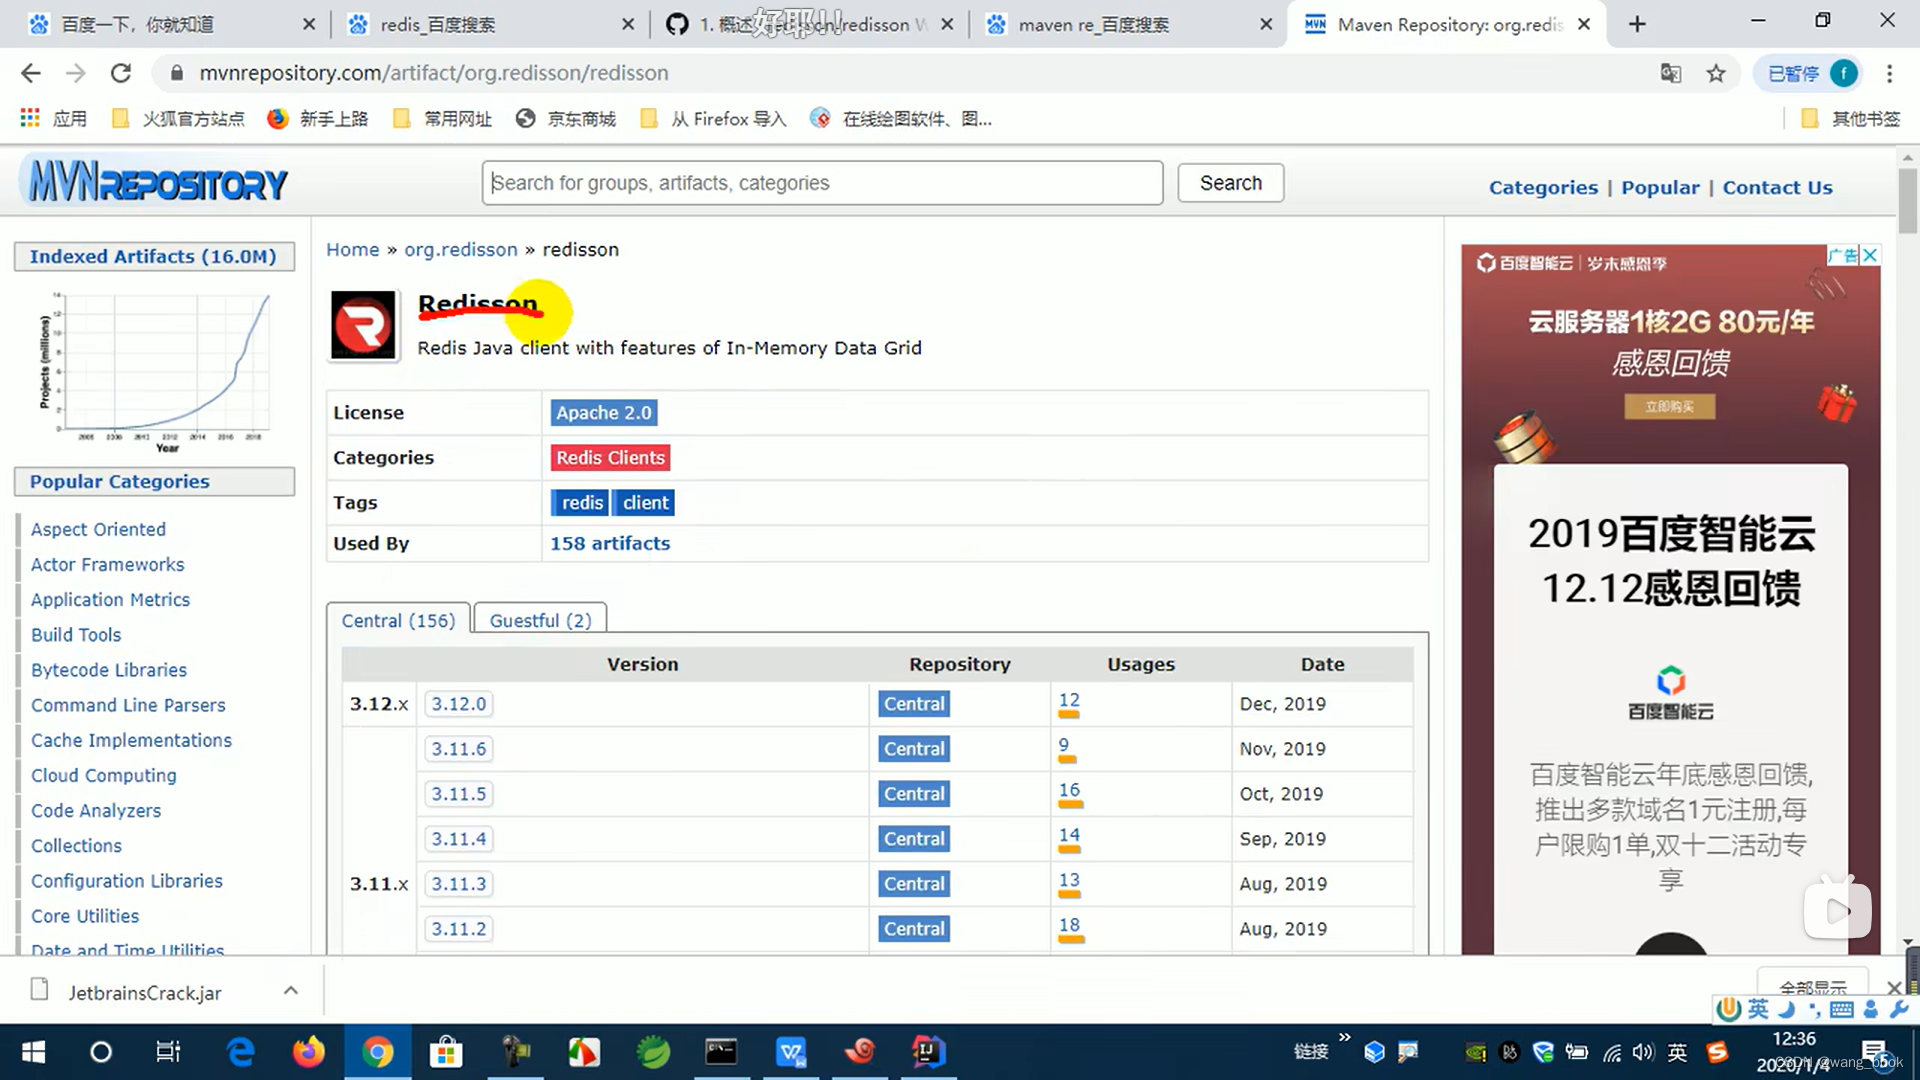Switch to Chrome taskbar icon
1920x1080 pixels.
pos(377,1052)
